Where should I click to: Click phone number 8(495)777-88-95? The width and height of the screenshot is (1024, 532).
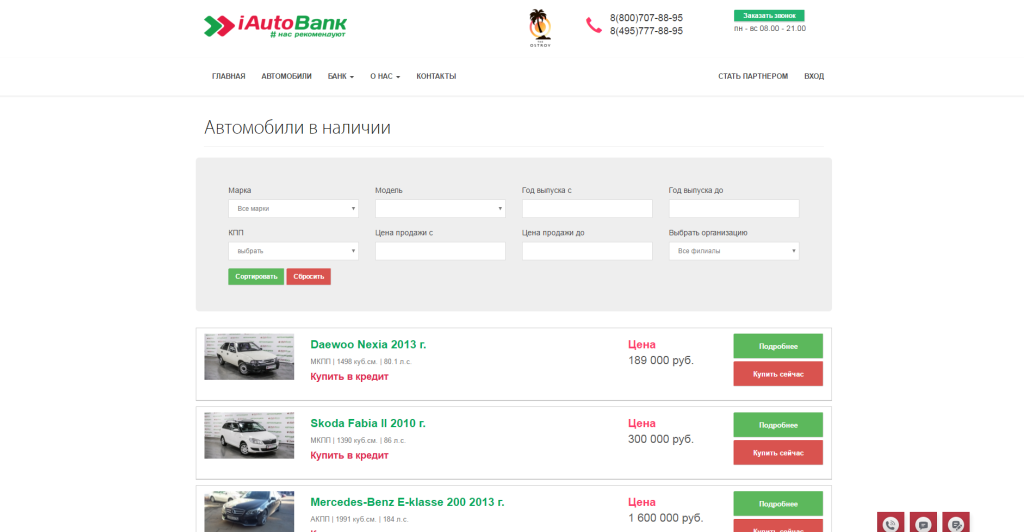[x=646, y=31]
